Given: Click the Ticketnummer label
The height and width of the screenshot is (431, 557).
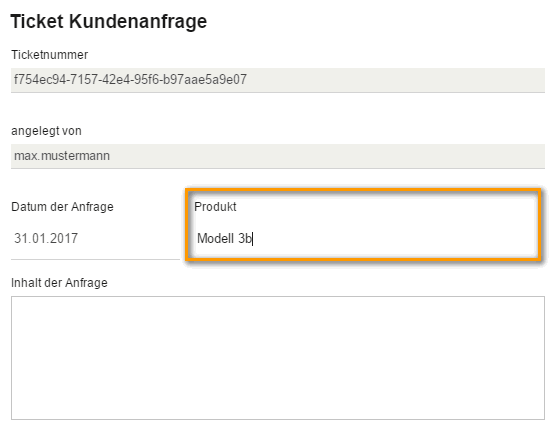Looking at the screenshot, I should pos(49,55).
